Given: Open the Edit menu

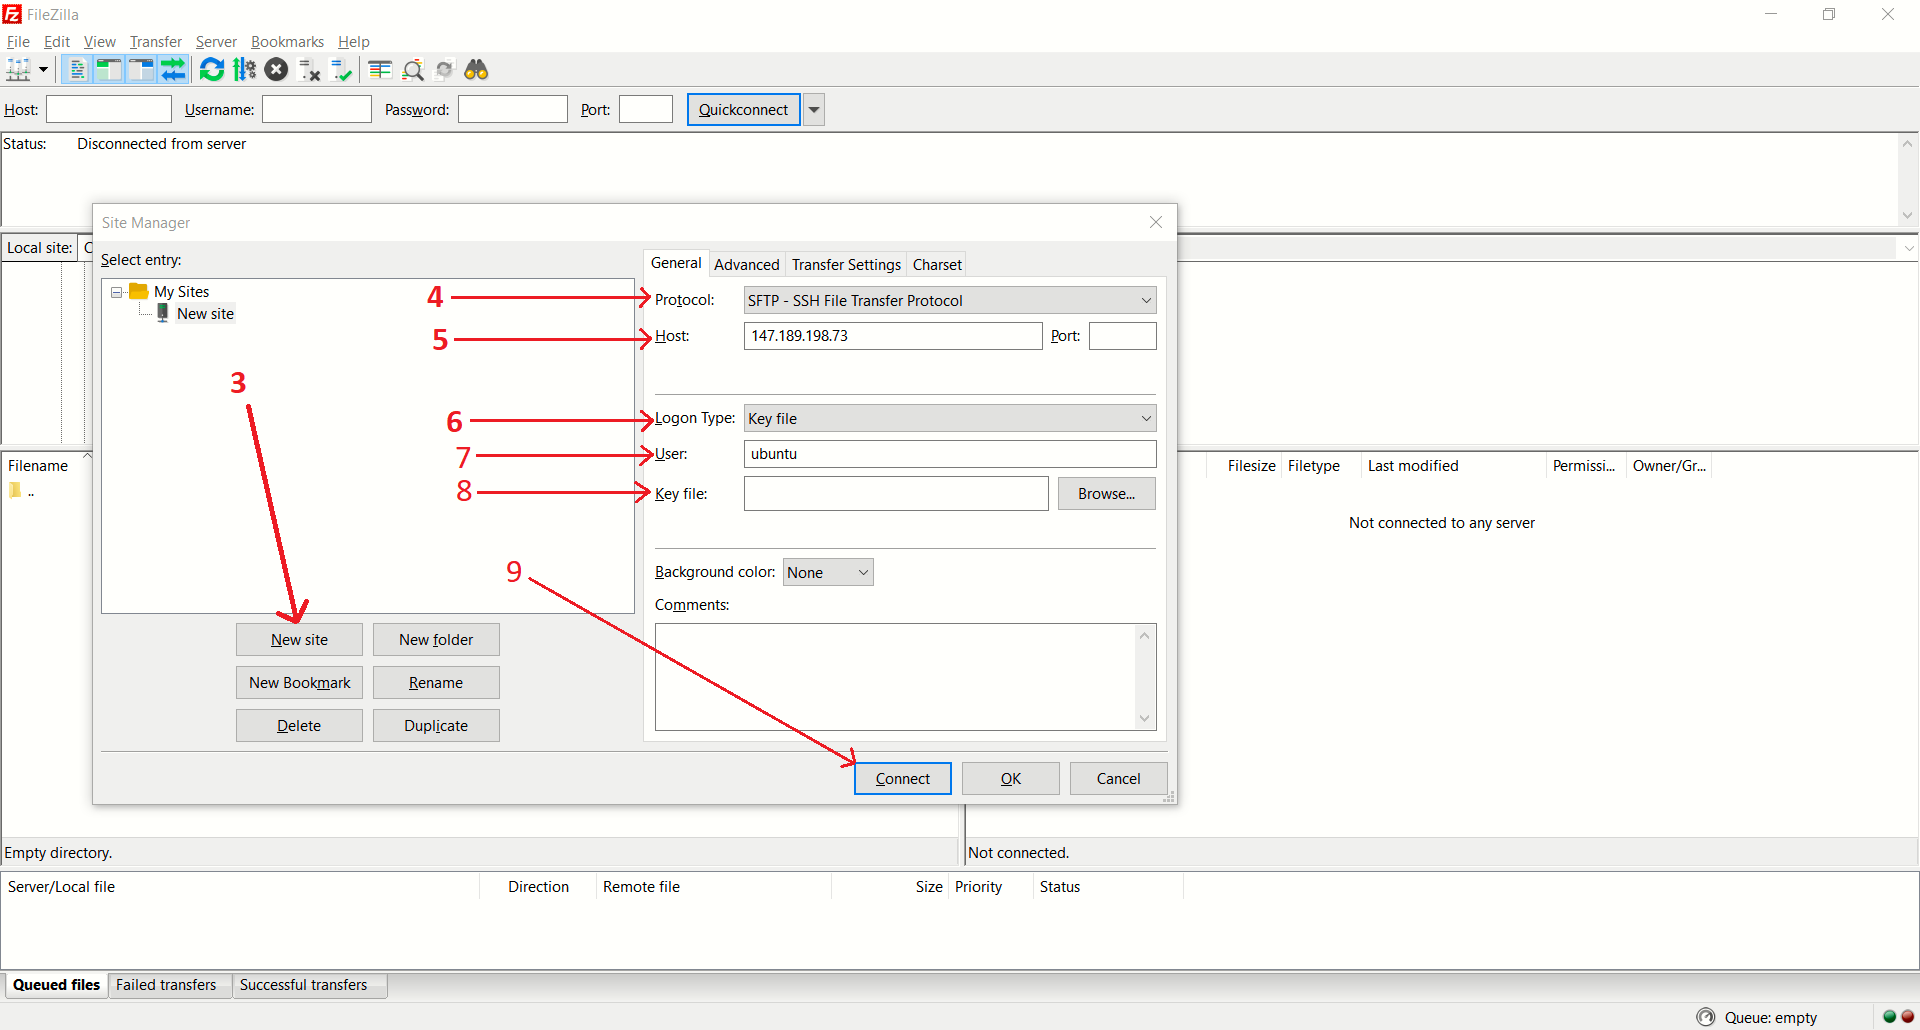Looking at the screenshot, I should (57, 42).
